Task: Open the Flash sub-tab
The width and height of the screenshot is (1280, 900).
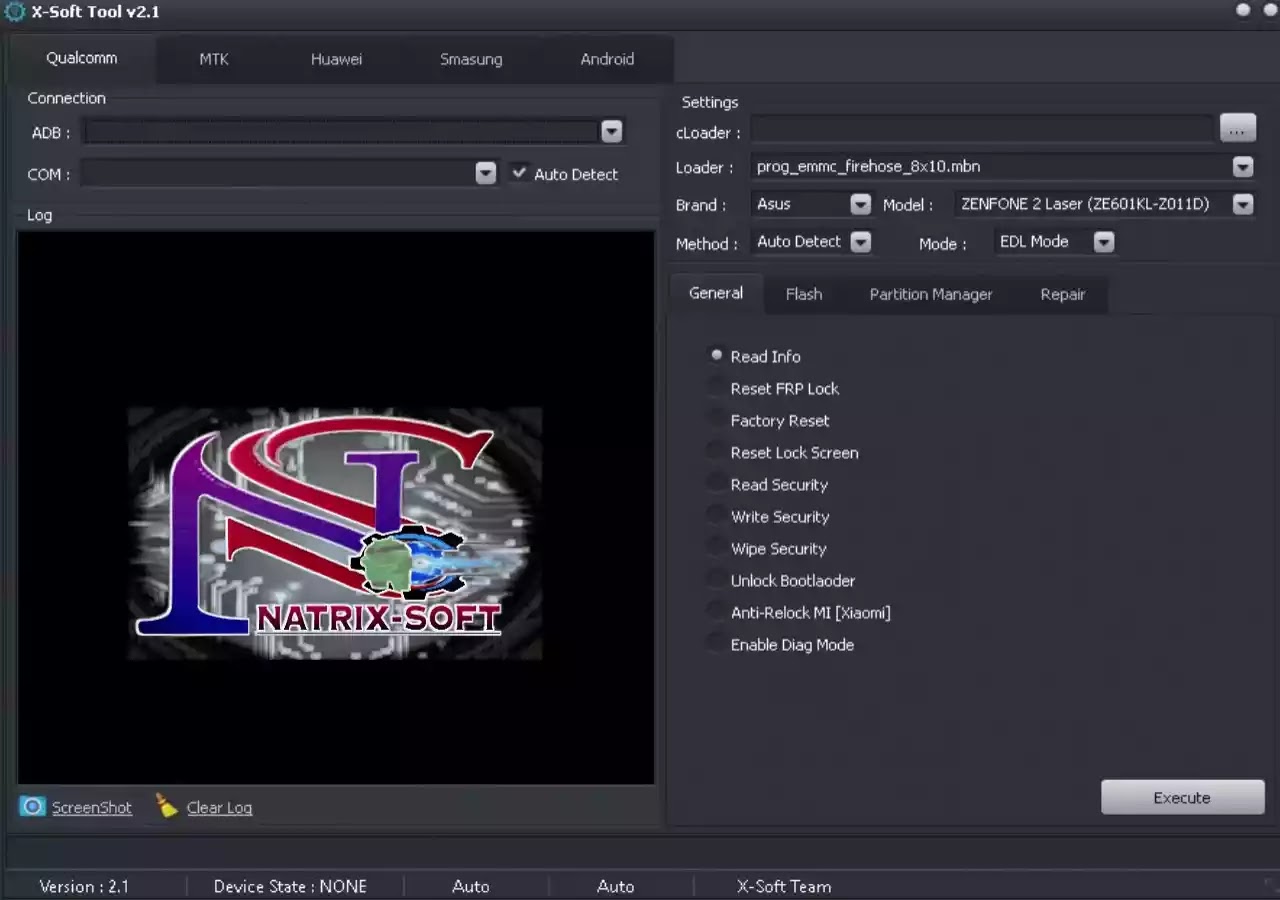Action: point(804,294)
